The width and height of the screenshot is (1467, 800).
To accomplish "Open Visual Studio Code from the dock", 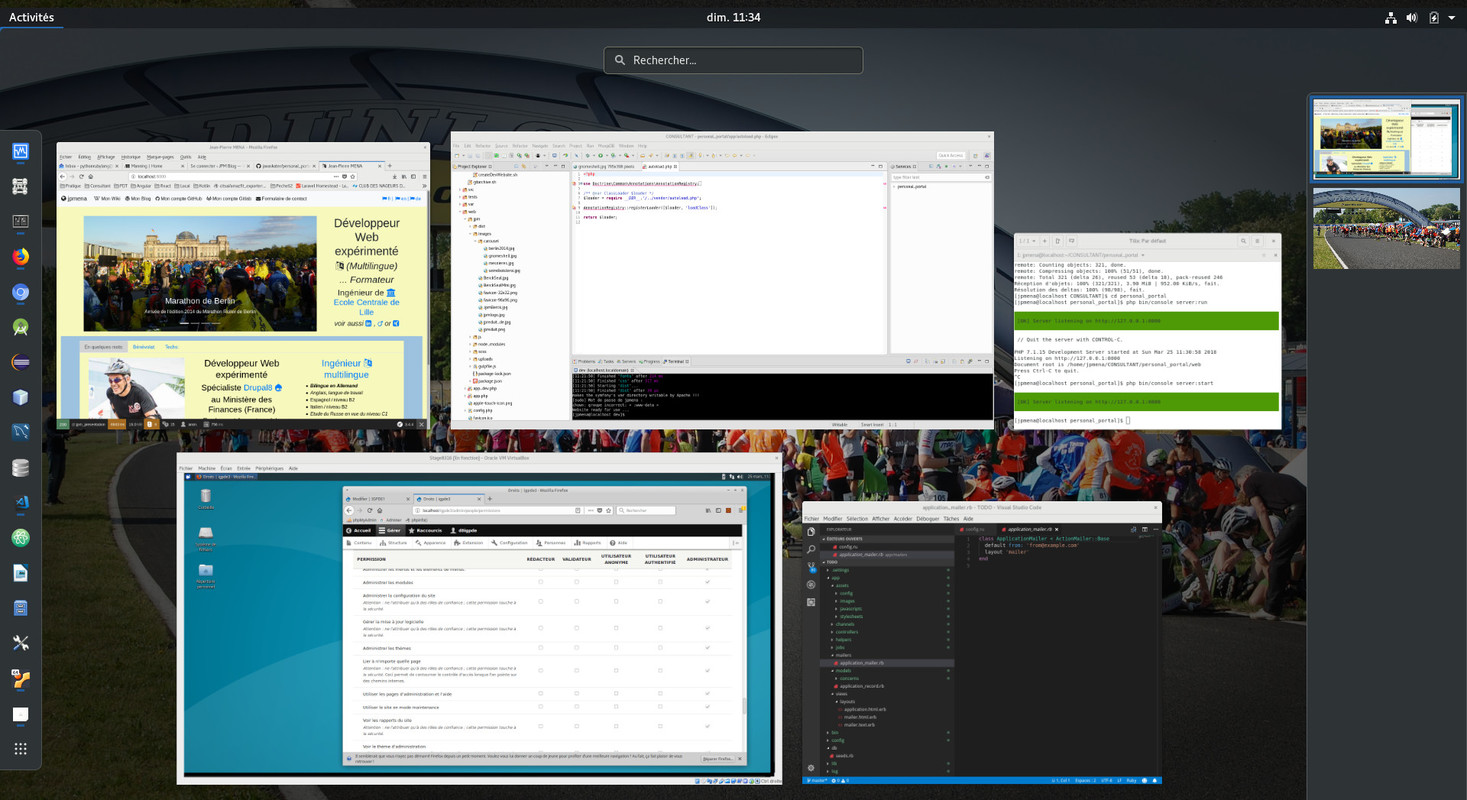I will [x=20, y=502].
